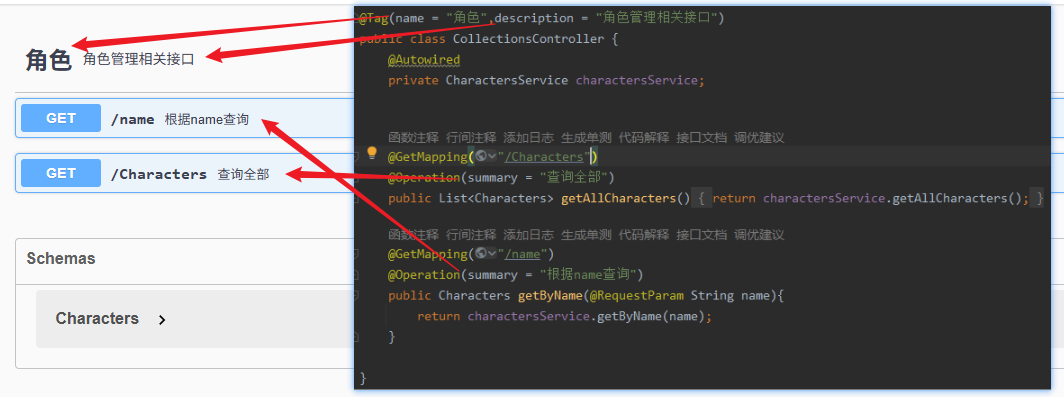Click 函数注释 above getAllCharacters method

tap(413, 138)
